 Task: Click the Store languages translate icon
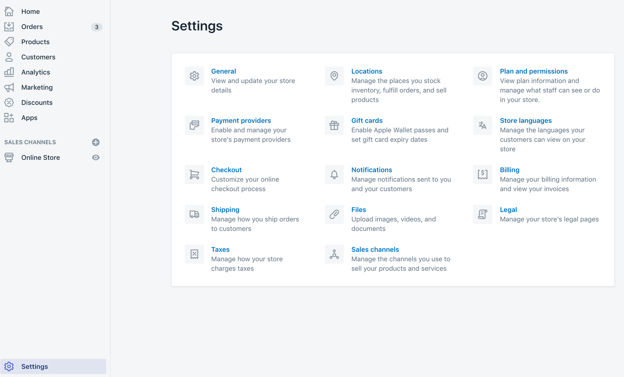click(482, 125)
